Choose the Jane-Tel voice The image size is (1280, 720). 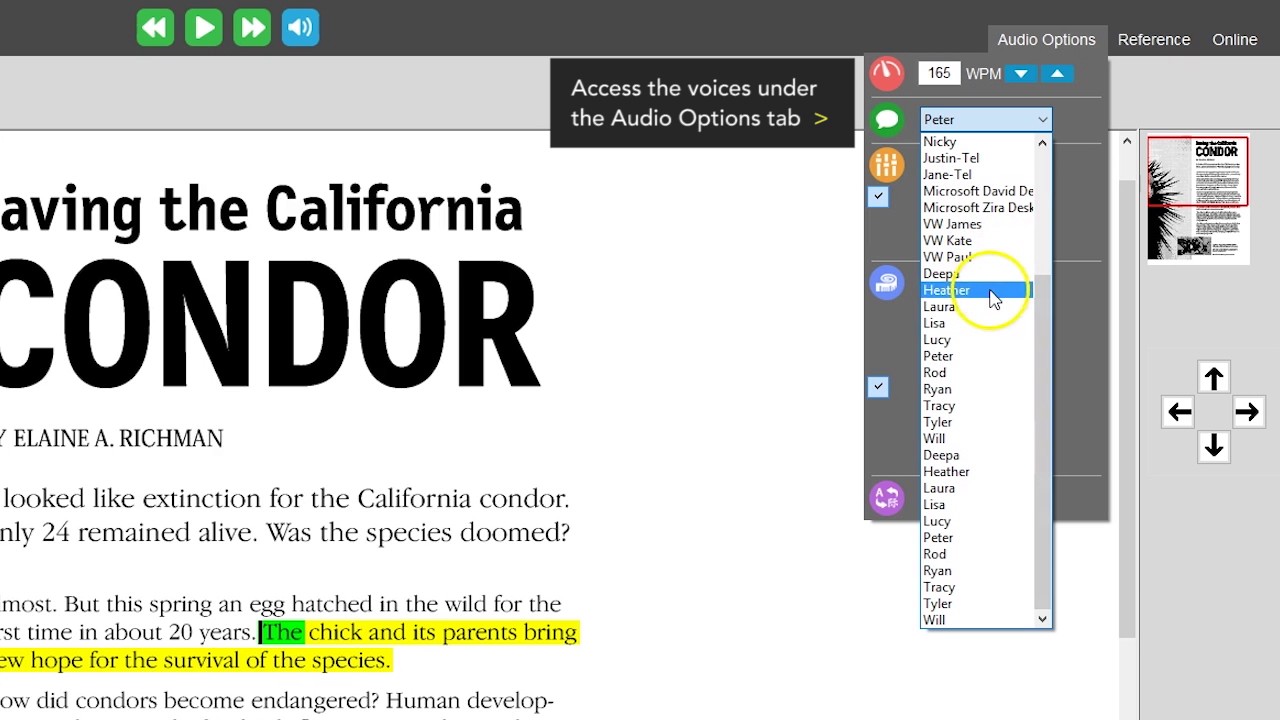tap(976, 175)
